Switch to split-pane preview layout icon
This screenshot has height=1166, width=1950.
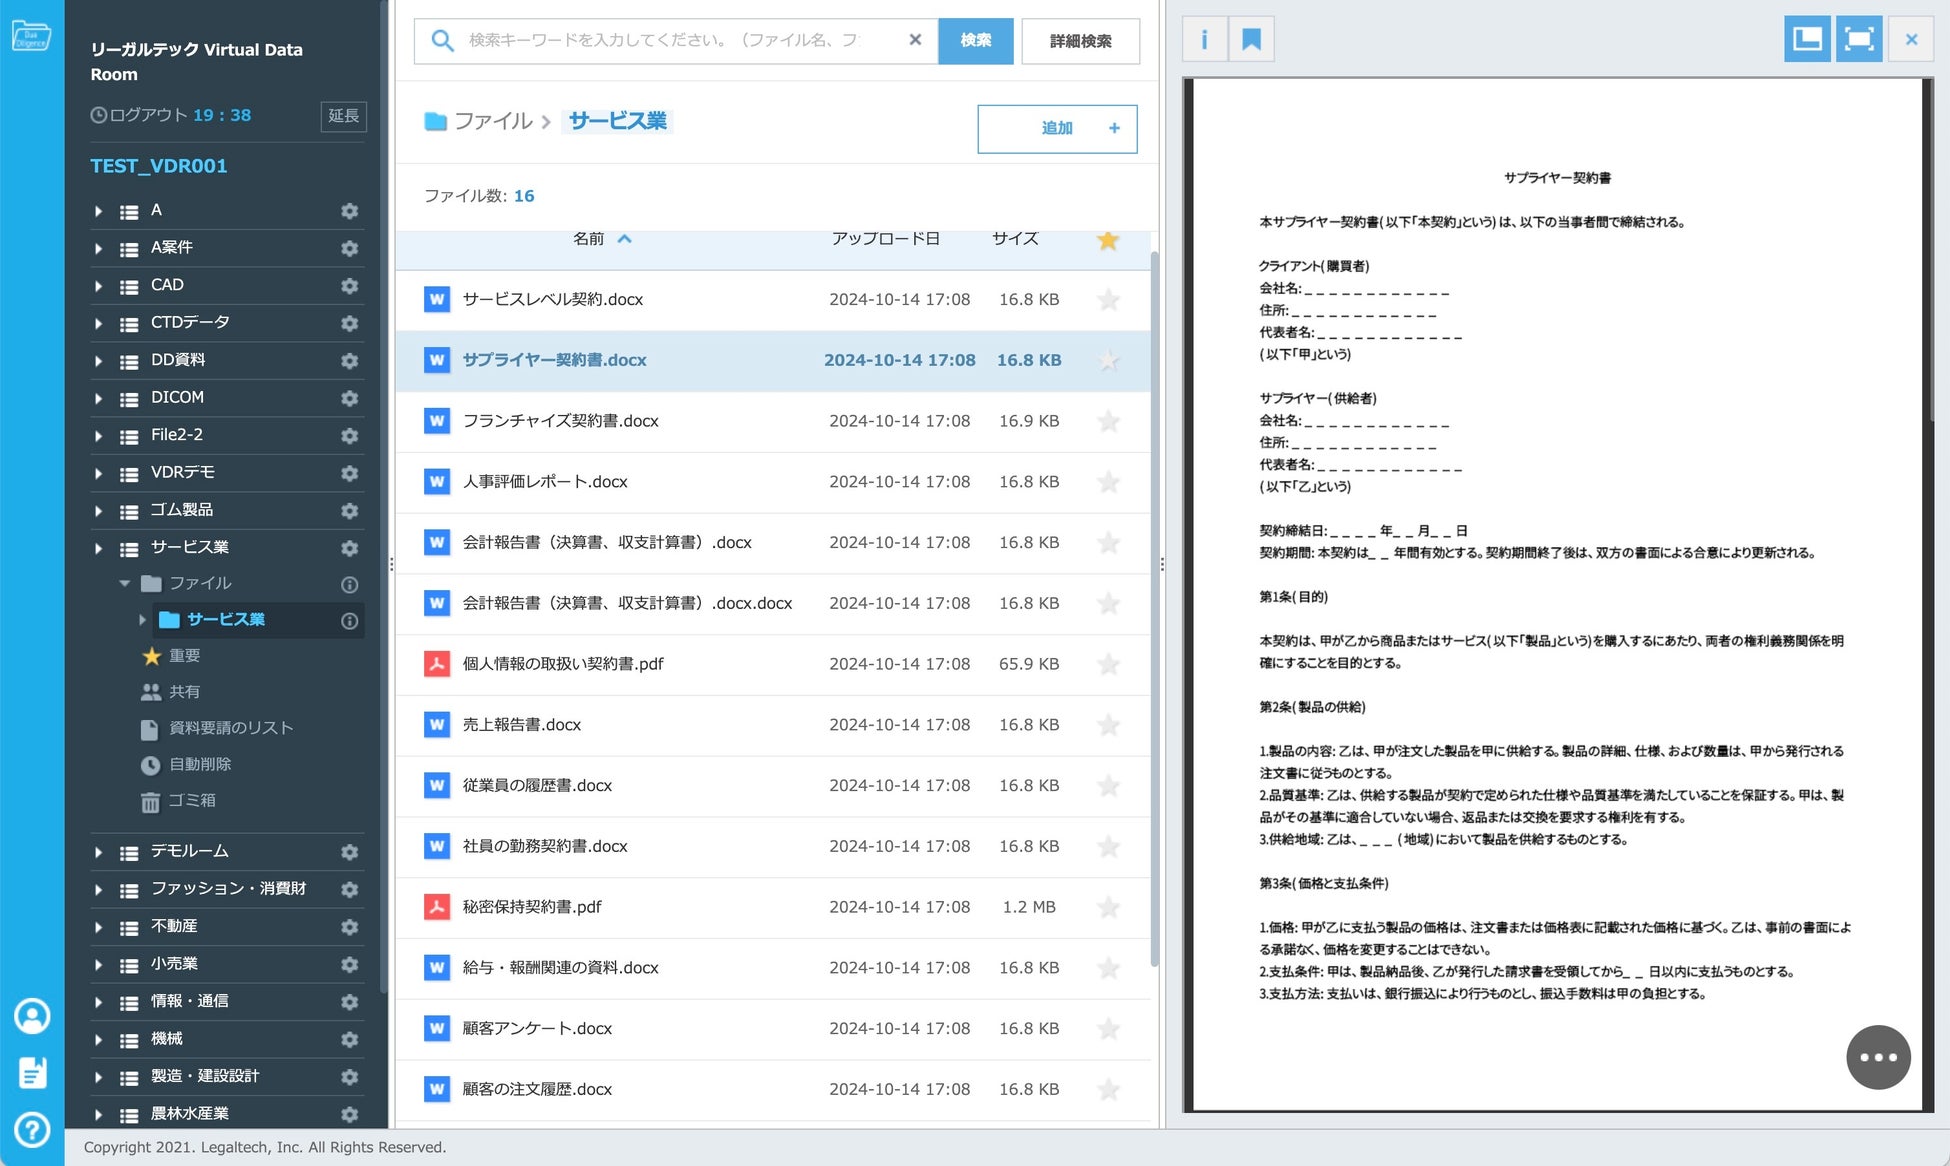tap(1806, 40)
